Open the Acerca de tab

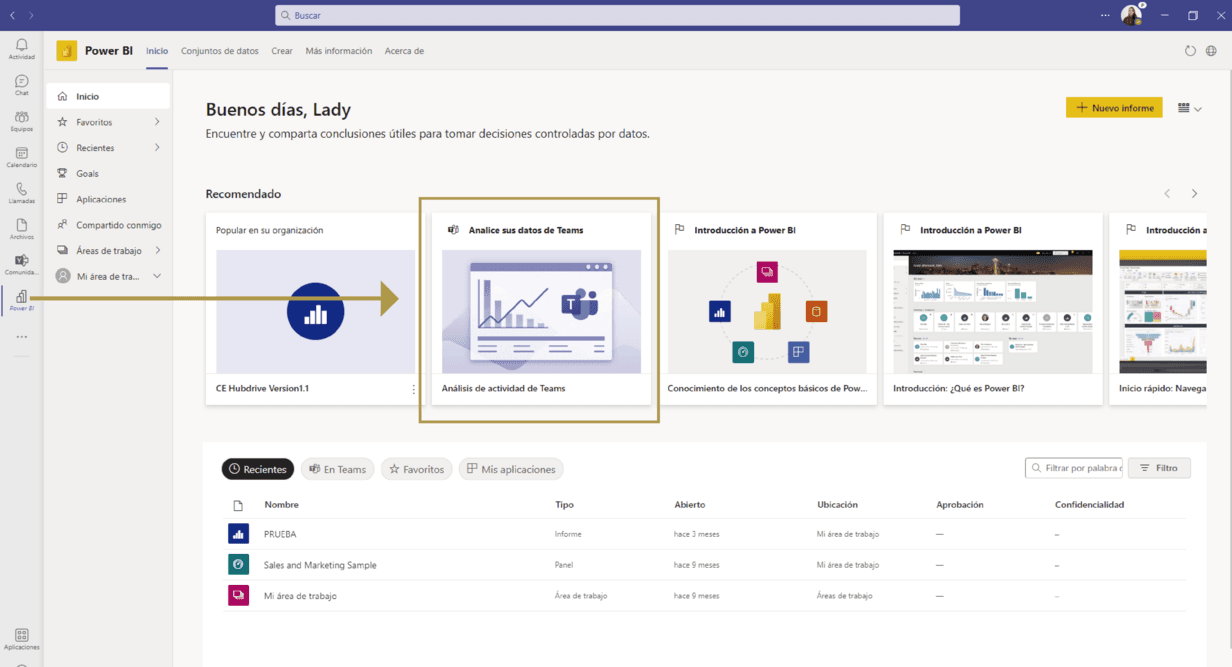point(404,51)
